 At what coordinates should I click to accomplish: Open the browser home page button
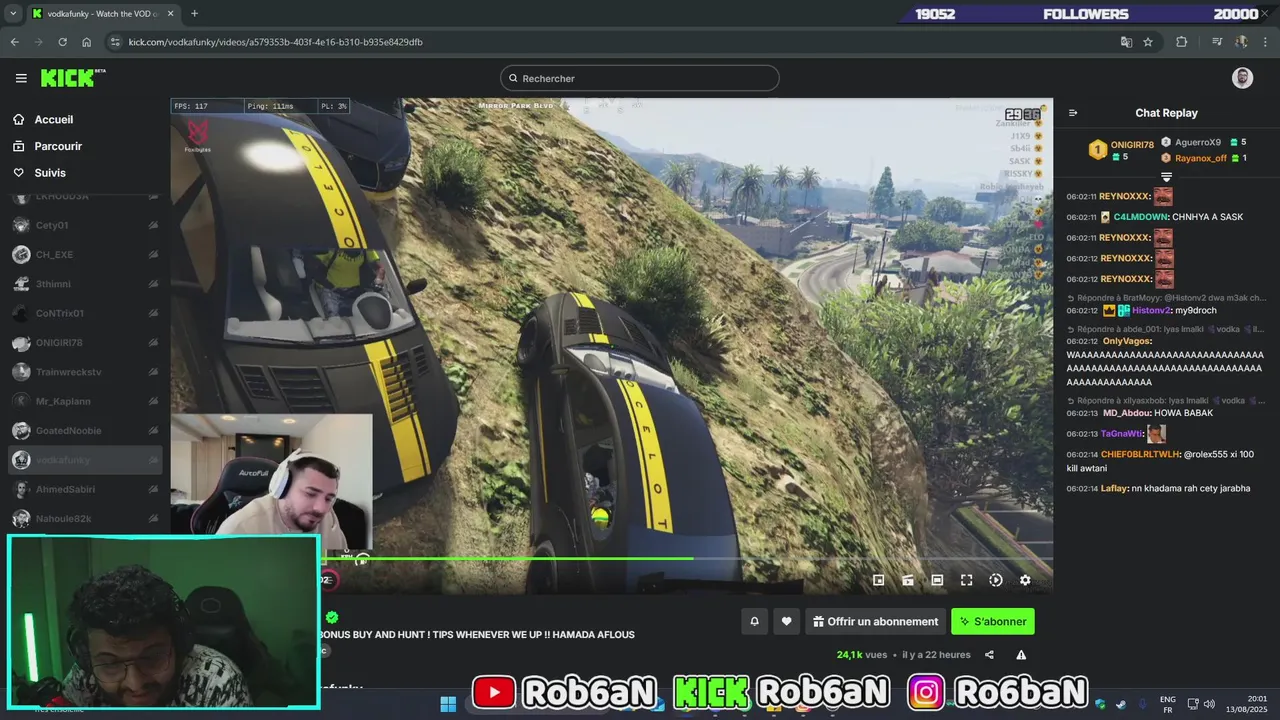pos(86,42)
